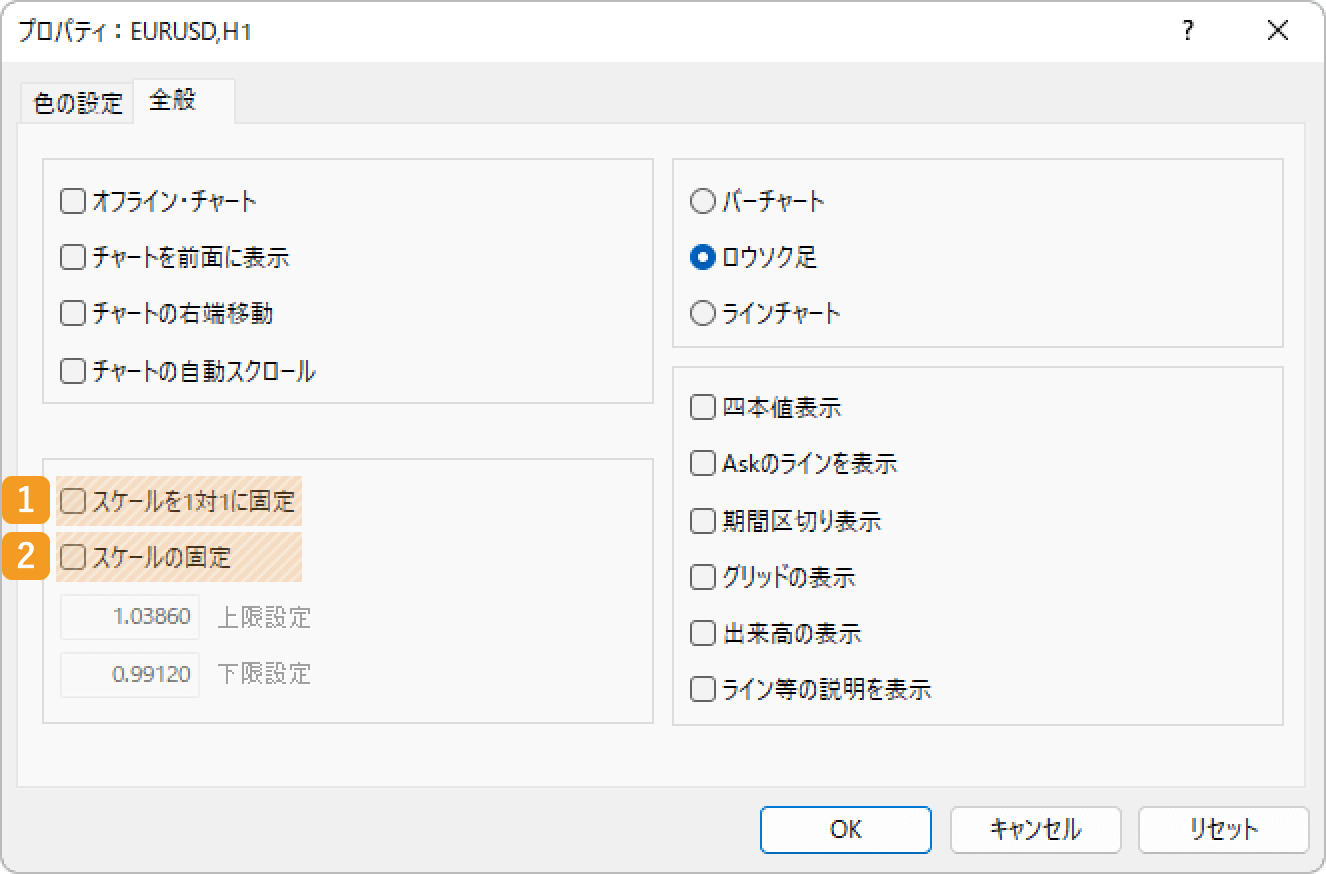1326x874 pixels.
Task: Toggle 期間区切り表示 checkbox
Action: click(703, 521)
